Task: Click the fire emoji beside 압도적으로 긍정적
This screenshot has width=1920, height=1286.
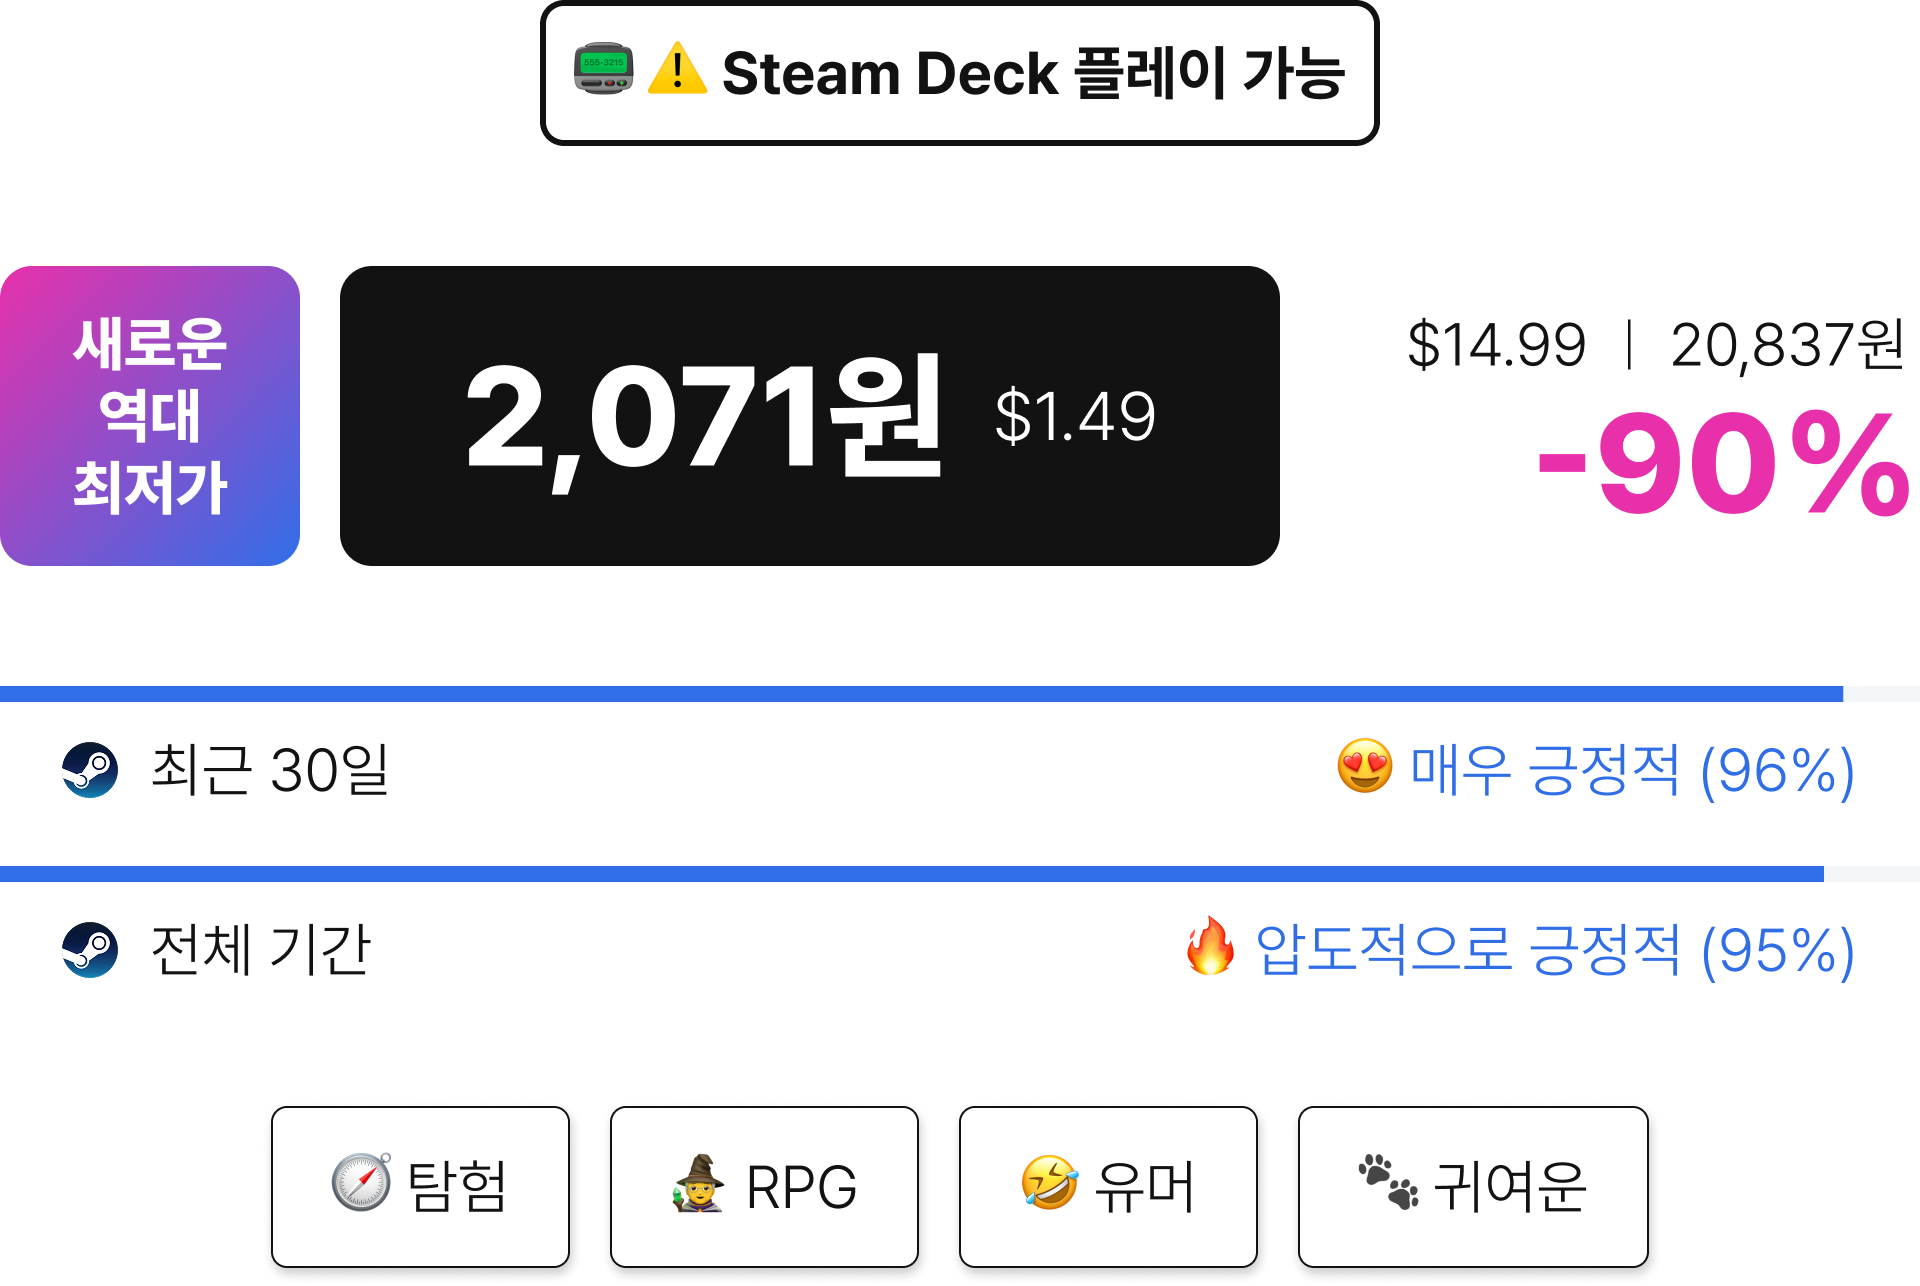Action: click(x=1210, y=946)
